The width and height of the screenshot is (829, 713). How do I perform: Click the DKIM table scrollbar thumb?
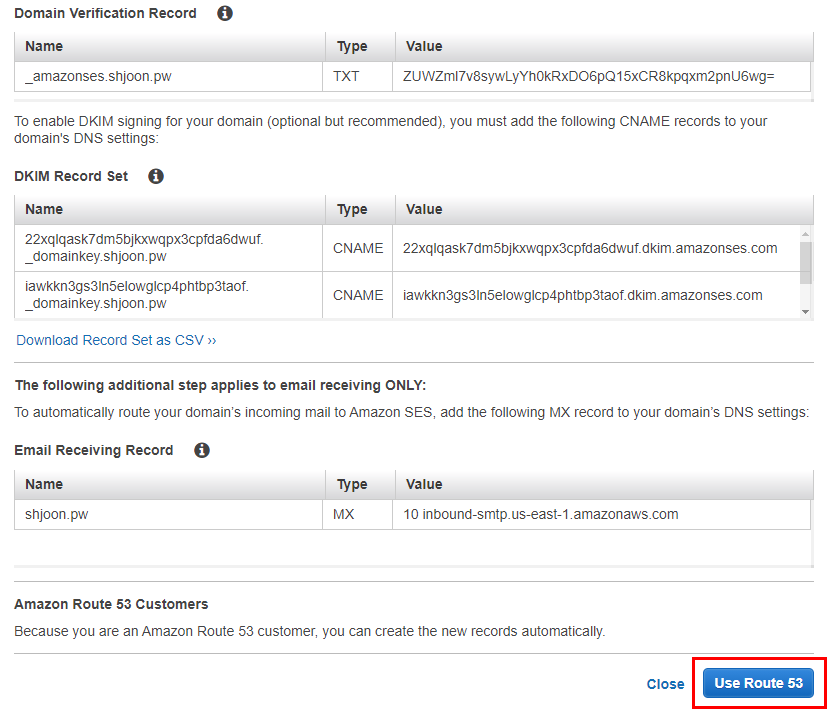(x=805, y=263)
